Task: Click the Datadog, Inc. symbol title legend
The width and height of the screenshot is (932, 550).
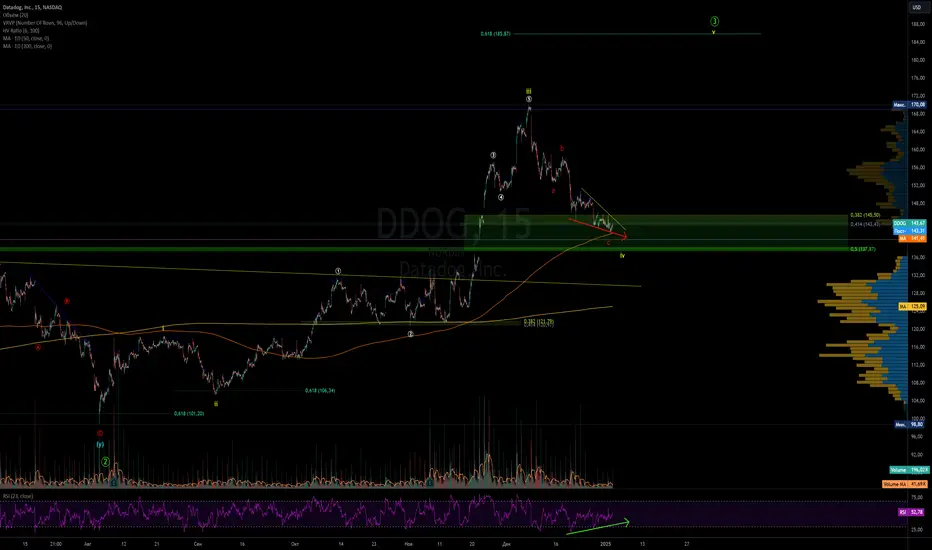Action: coord(32,7)
